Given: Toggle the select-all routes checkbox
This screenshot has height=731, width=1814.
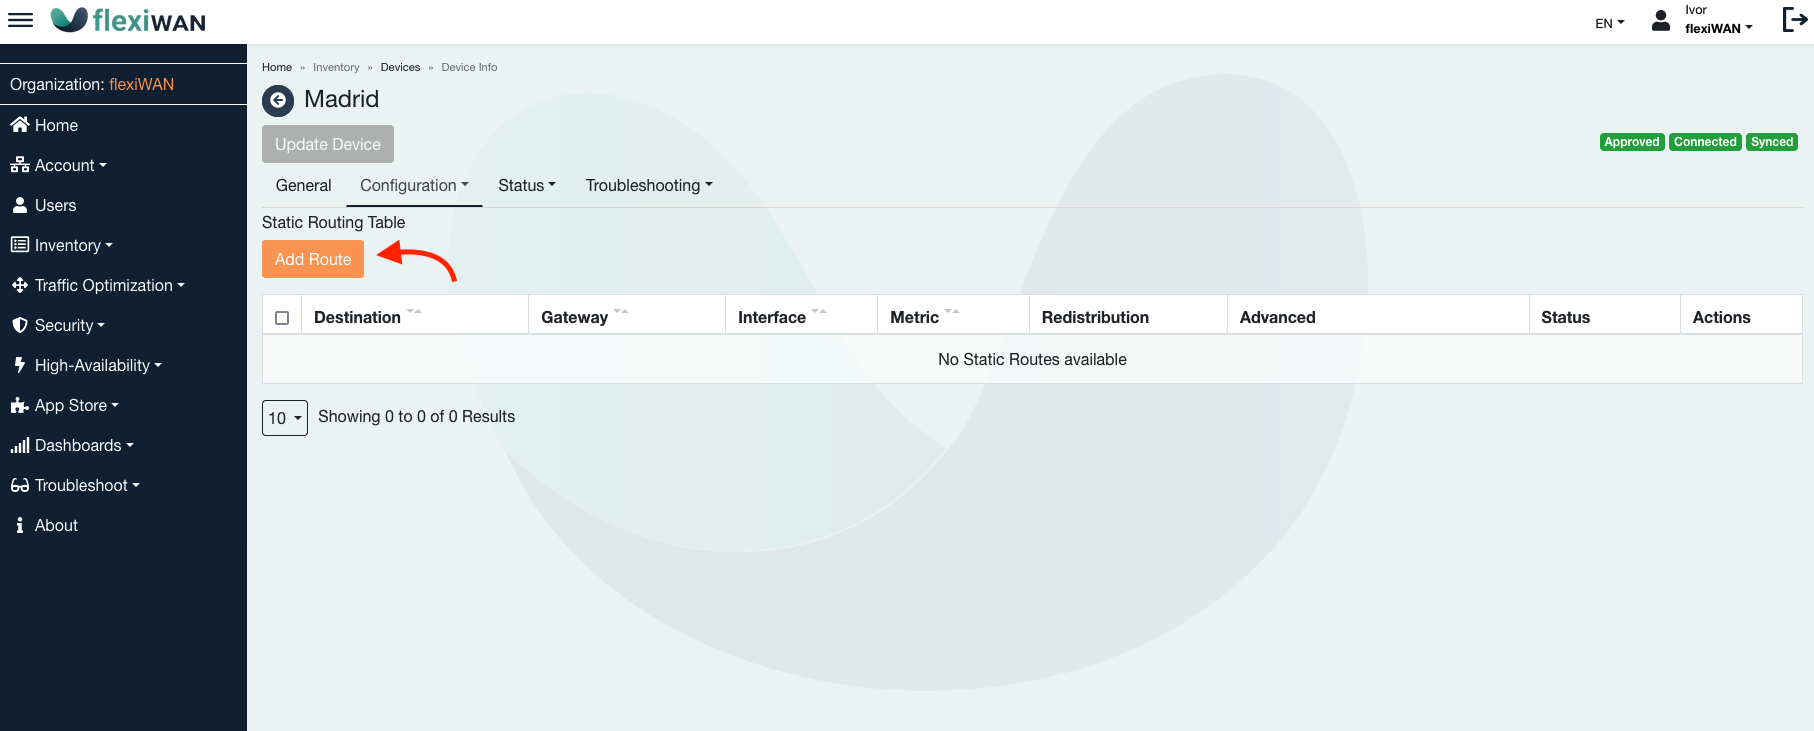Looking at the screenshot, I should click(x=282, y=318).
